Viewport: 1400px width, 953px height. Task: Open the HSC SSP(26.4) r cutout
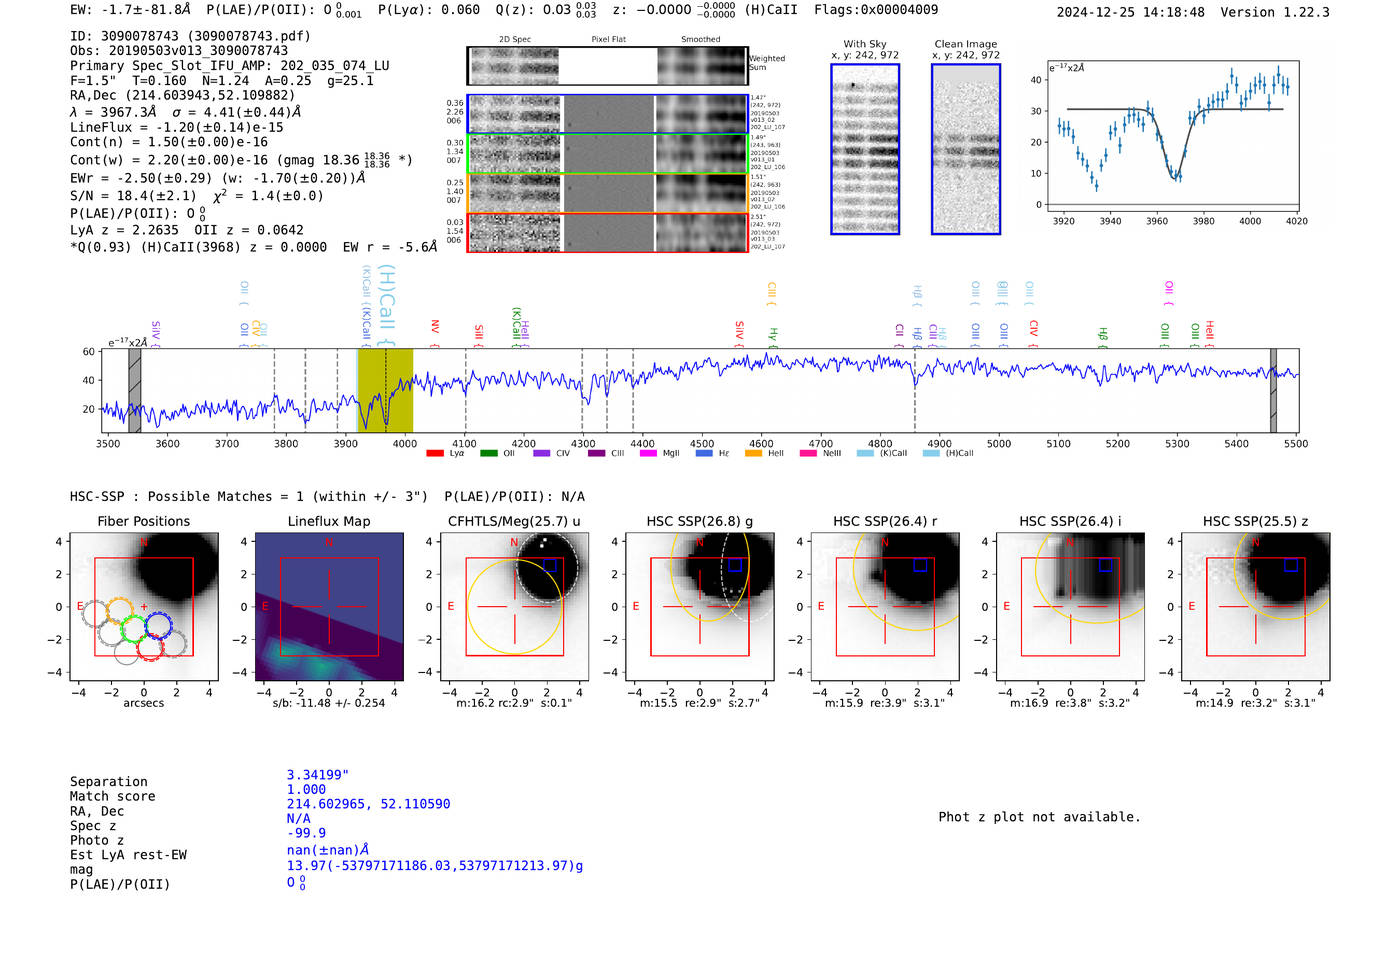(885, 607)
